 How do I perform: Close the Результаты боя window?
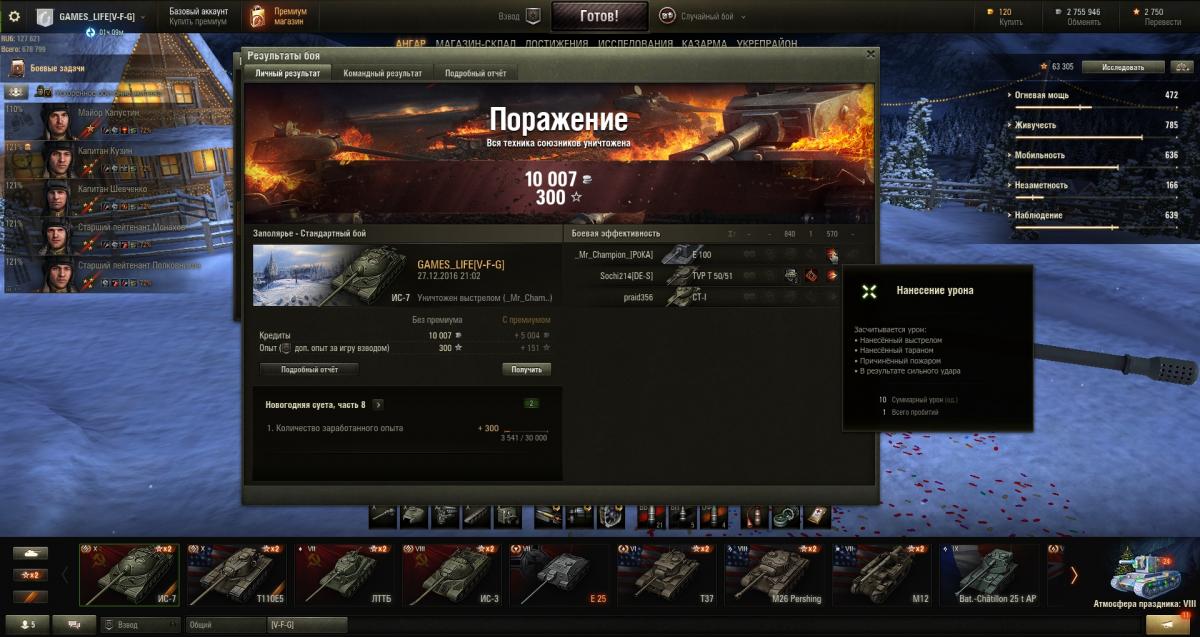(x=870, y=55)
